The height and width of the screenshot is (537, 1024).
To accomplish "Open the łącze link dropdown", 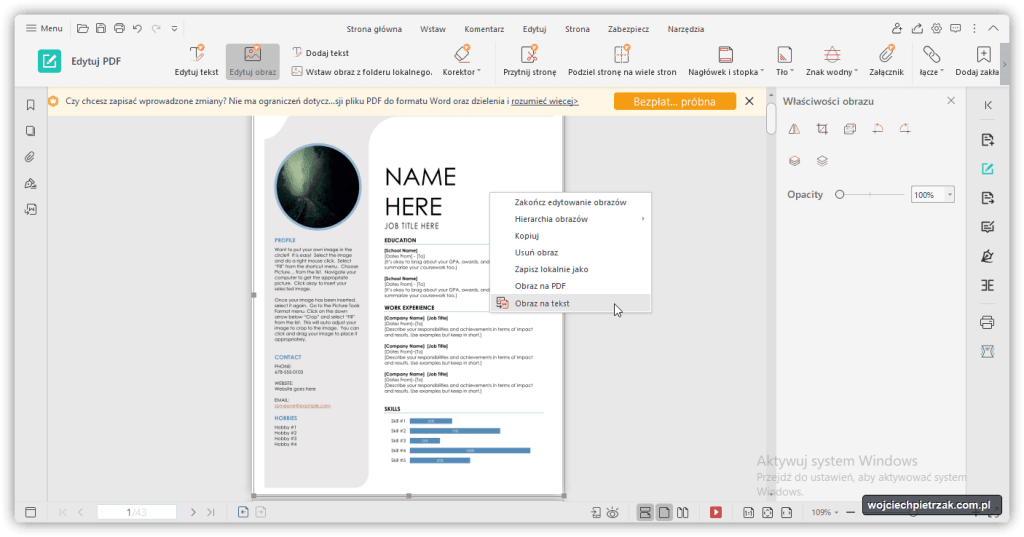I will [932, 61].
